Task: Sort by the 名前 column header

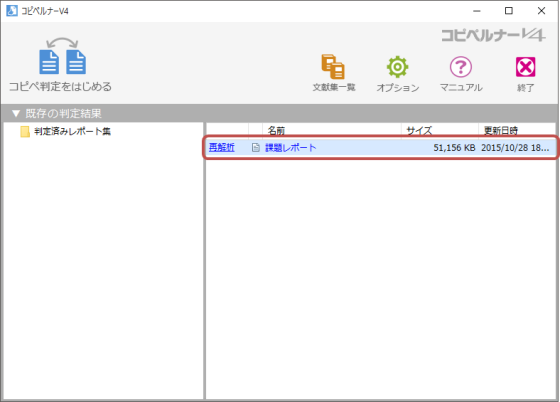Action: pos(332,130)
